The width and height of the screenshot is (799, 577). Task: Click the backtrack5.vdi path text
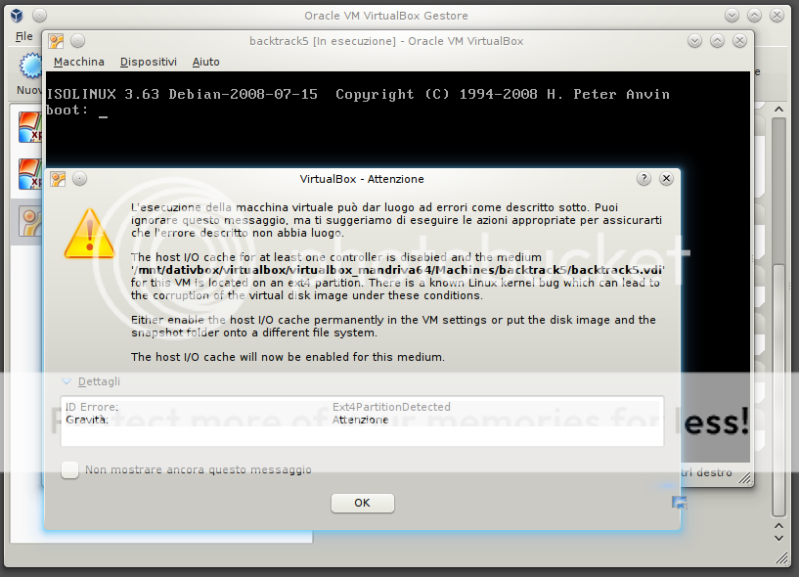(398, 270)
